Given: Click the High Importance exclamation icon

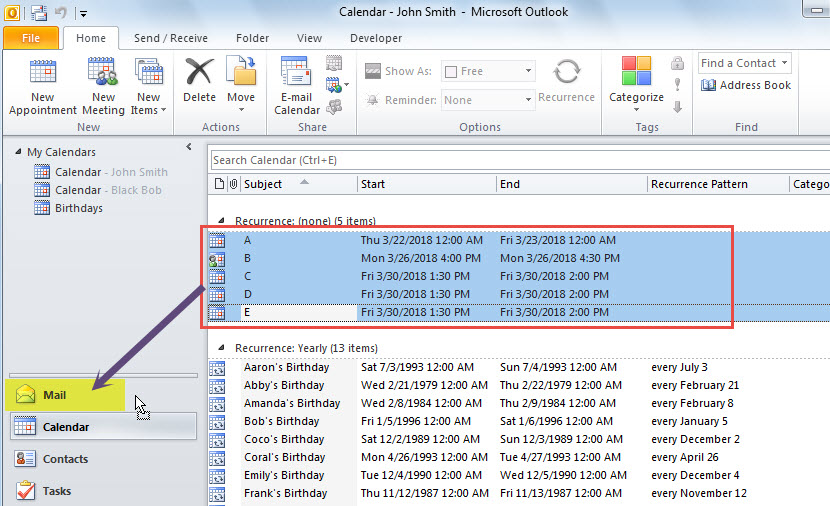Looking at the screenshot, I should coord(678,85).
